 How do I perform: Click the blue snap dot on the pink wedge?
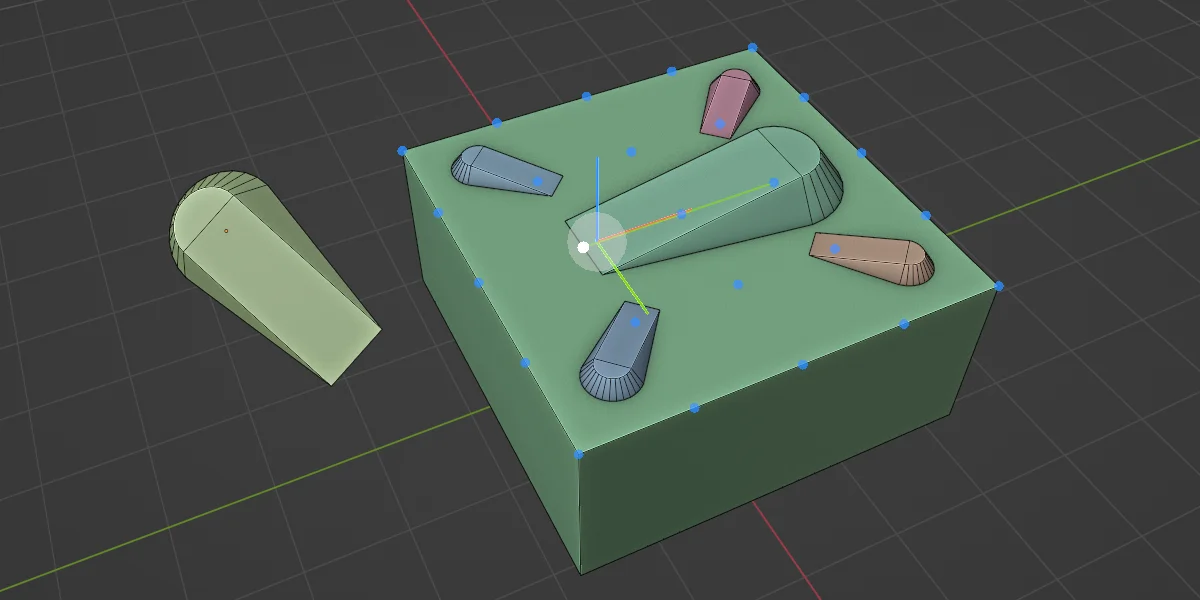click(x=719, y=124)
